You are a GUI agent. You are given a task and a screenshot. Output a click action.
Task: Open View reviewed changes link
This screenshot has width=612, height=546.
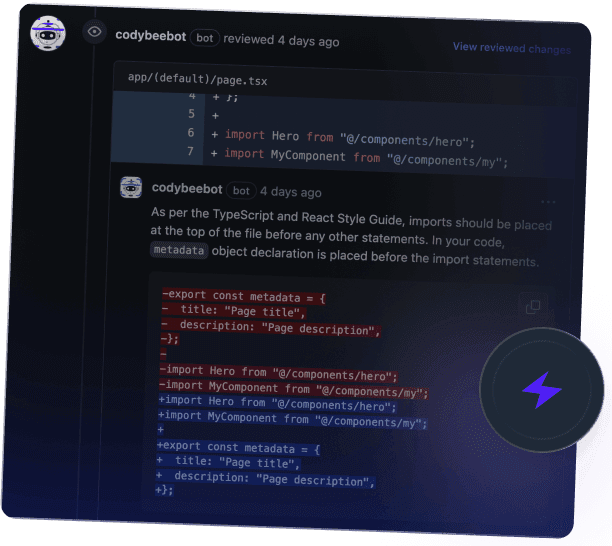point(511,47)
